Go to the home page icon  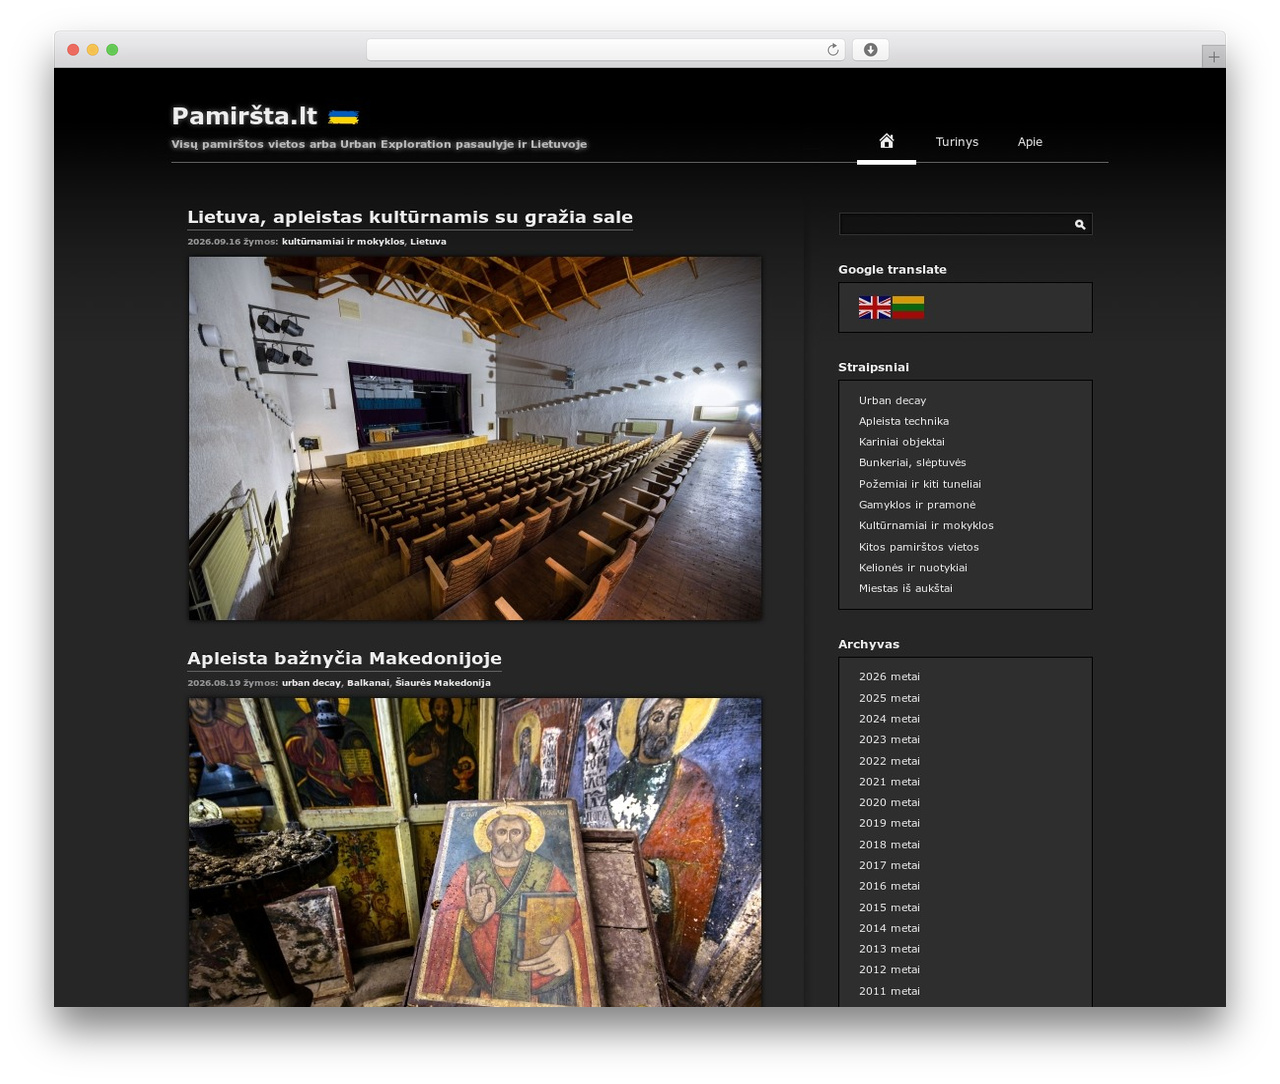pyautogui.click(x=886, y=141)
